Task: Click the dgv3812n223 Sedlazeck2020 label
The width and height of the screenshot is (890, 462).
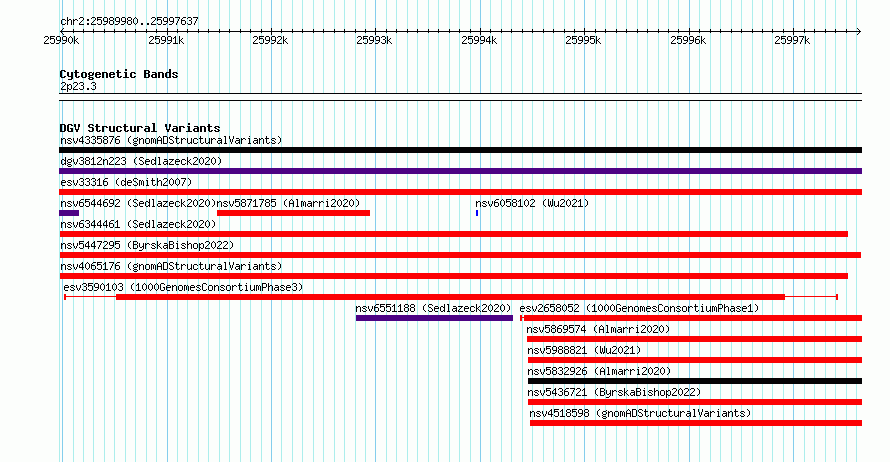Action: 141,161
